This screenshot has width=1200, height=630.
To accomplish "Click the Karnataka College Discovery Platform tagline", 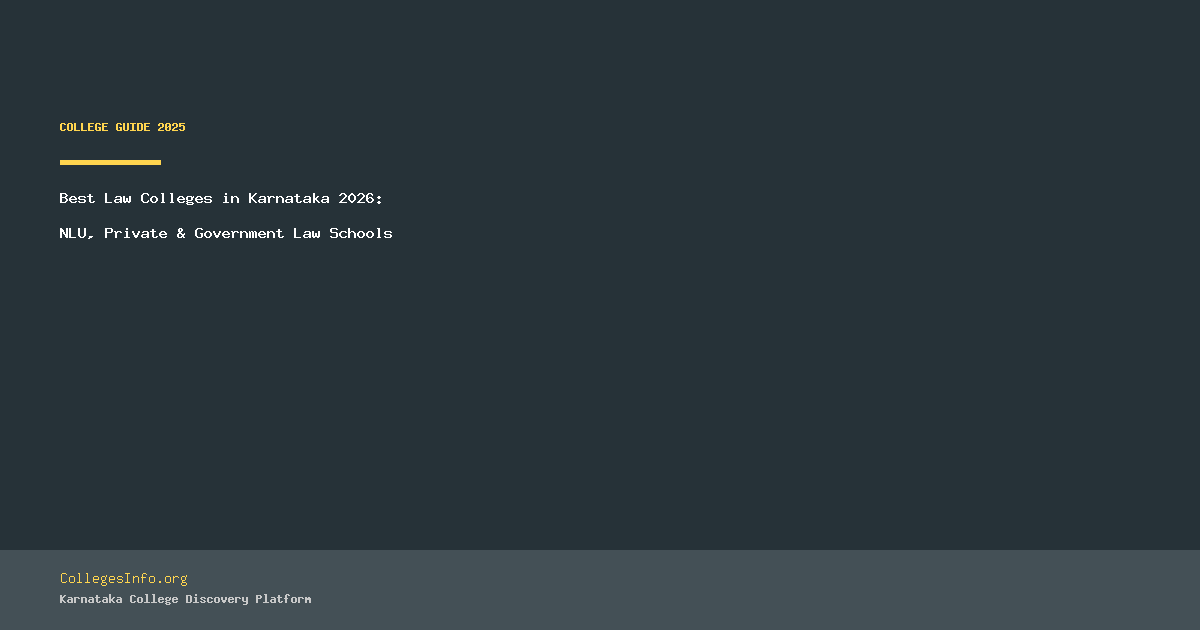I will (x=185, y=599).
